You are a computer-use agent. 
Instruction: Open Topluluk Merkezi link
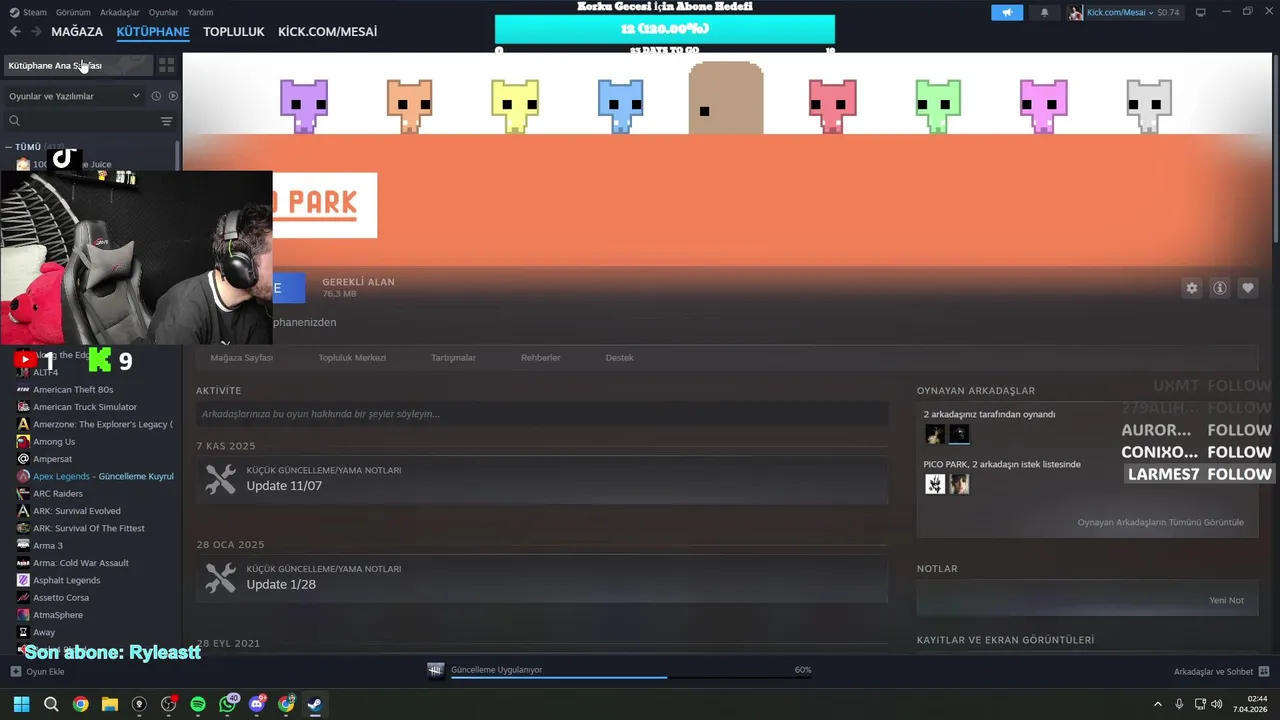click(x=352, y=357)
